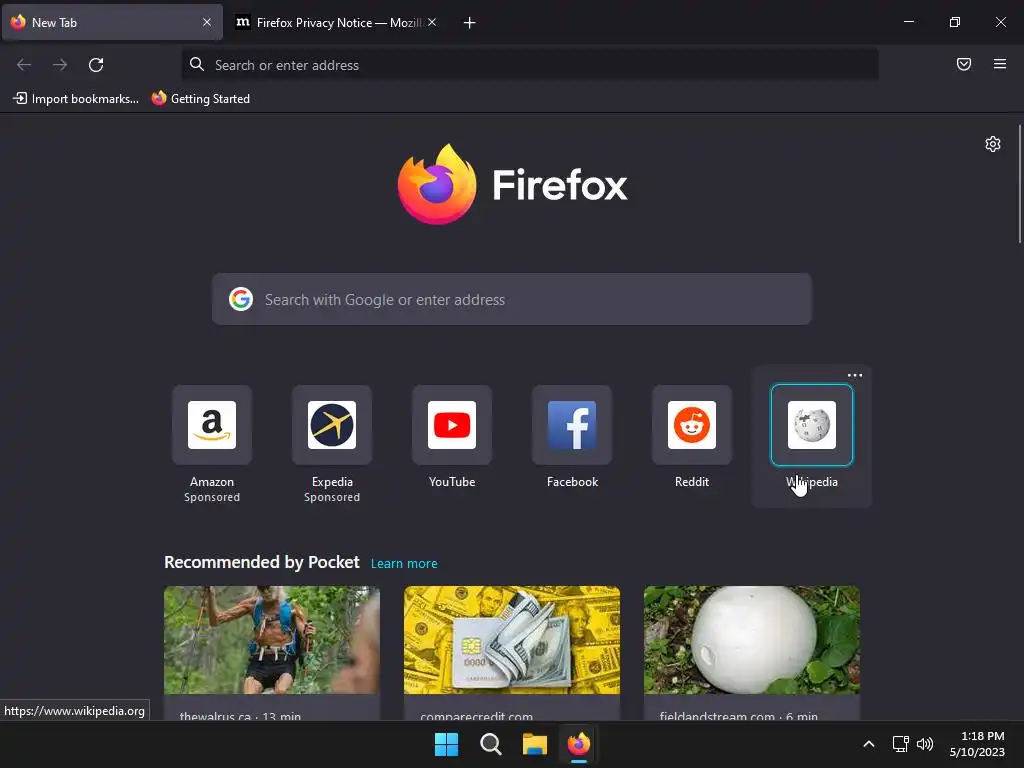Image resolution: width=1024 pixels, height=768 pixels.
Task: Click Import bookmarks in bookmarks toolbar
Action: (76, 99)
